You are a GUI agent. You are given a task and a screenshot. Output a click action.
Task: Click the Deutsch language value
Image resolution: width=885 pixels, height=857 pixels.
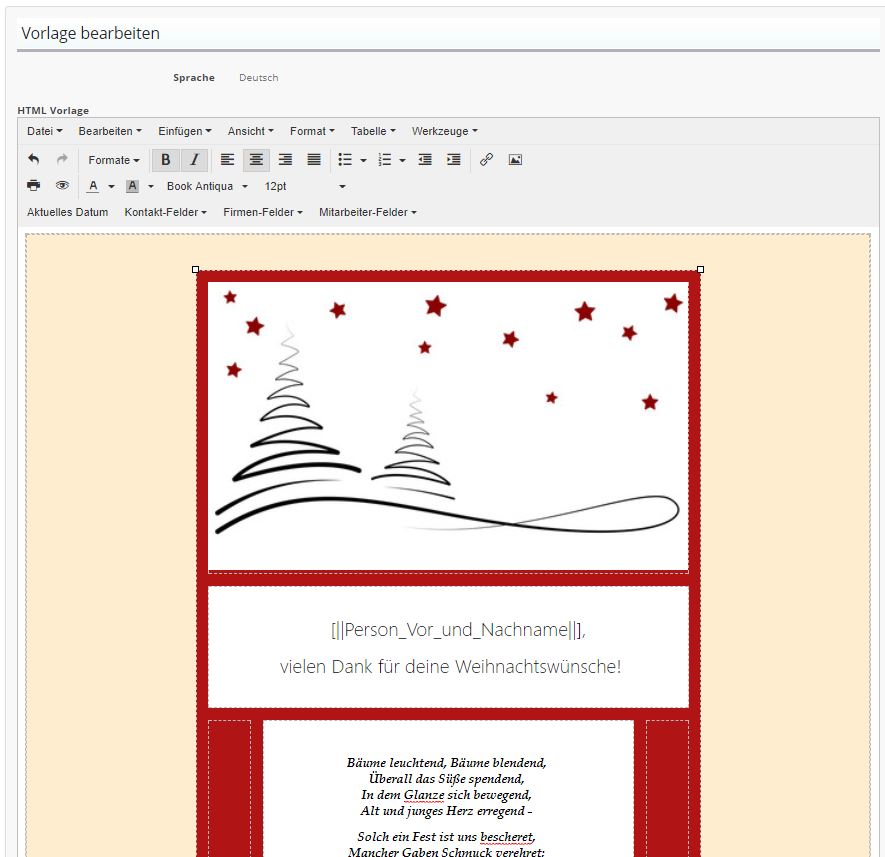(259, 78)
